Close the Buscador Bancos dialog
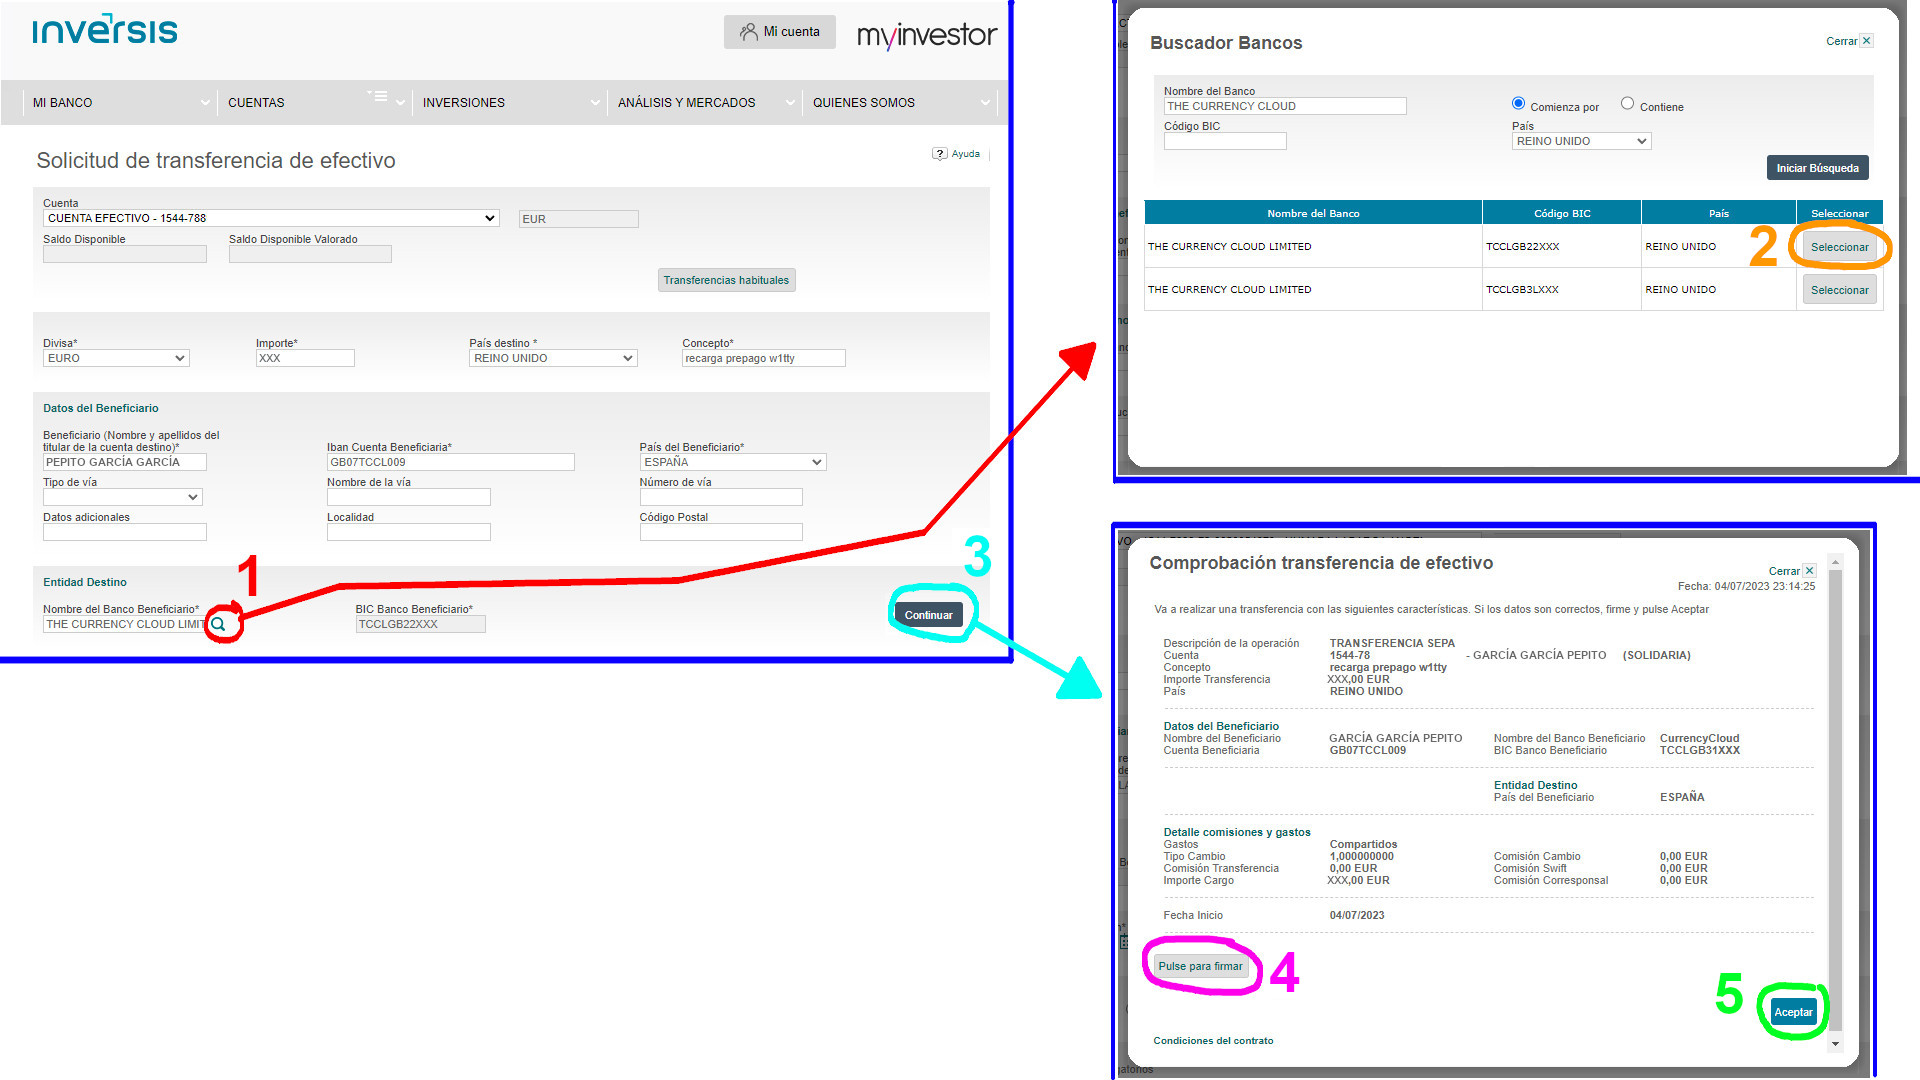 [x=1866, y=41]
